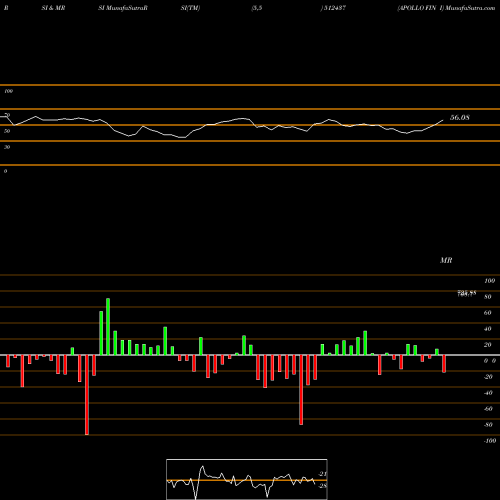This screenshot has height=500, width=500.
Task: Click the -20 label on right MR axis
Action: tap(488, 377)
